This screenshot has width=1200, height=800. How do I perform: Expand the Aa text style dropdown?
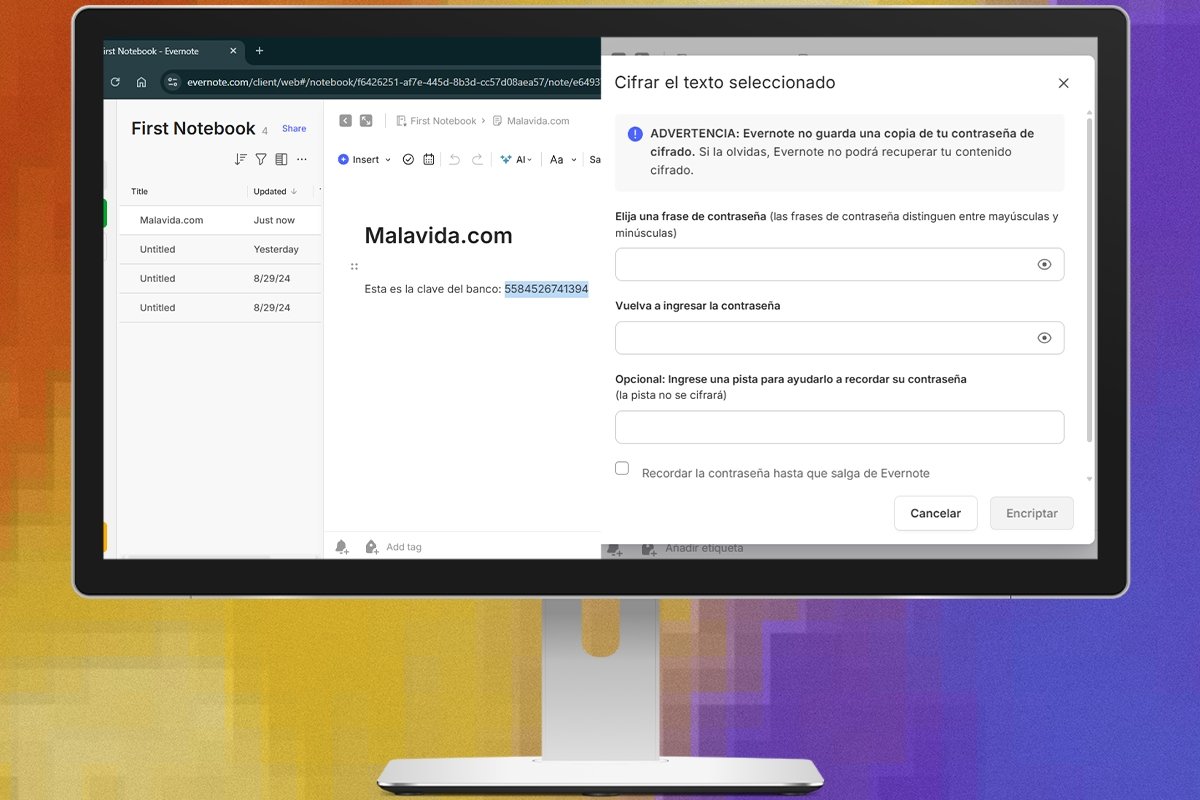click(x=563, y=159)
